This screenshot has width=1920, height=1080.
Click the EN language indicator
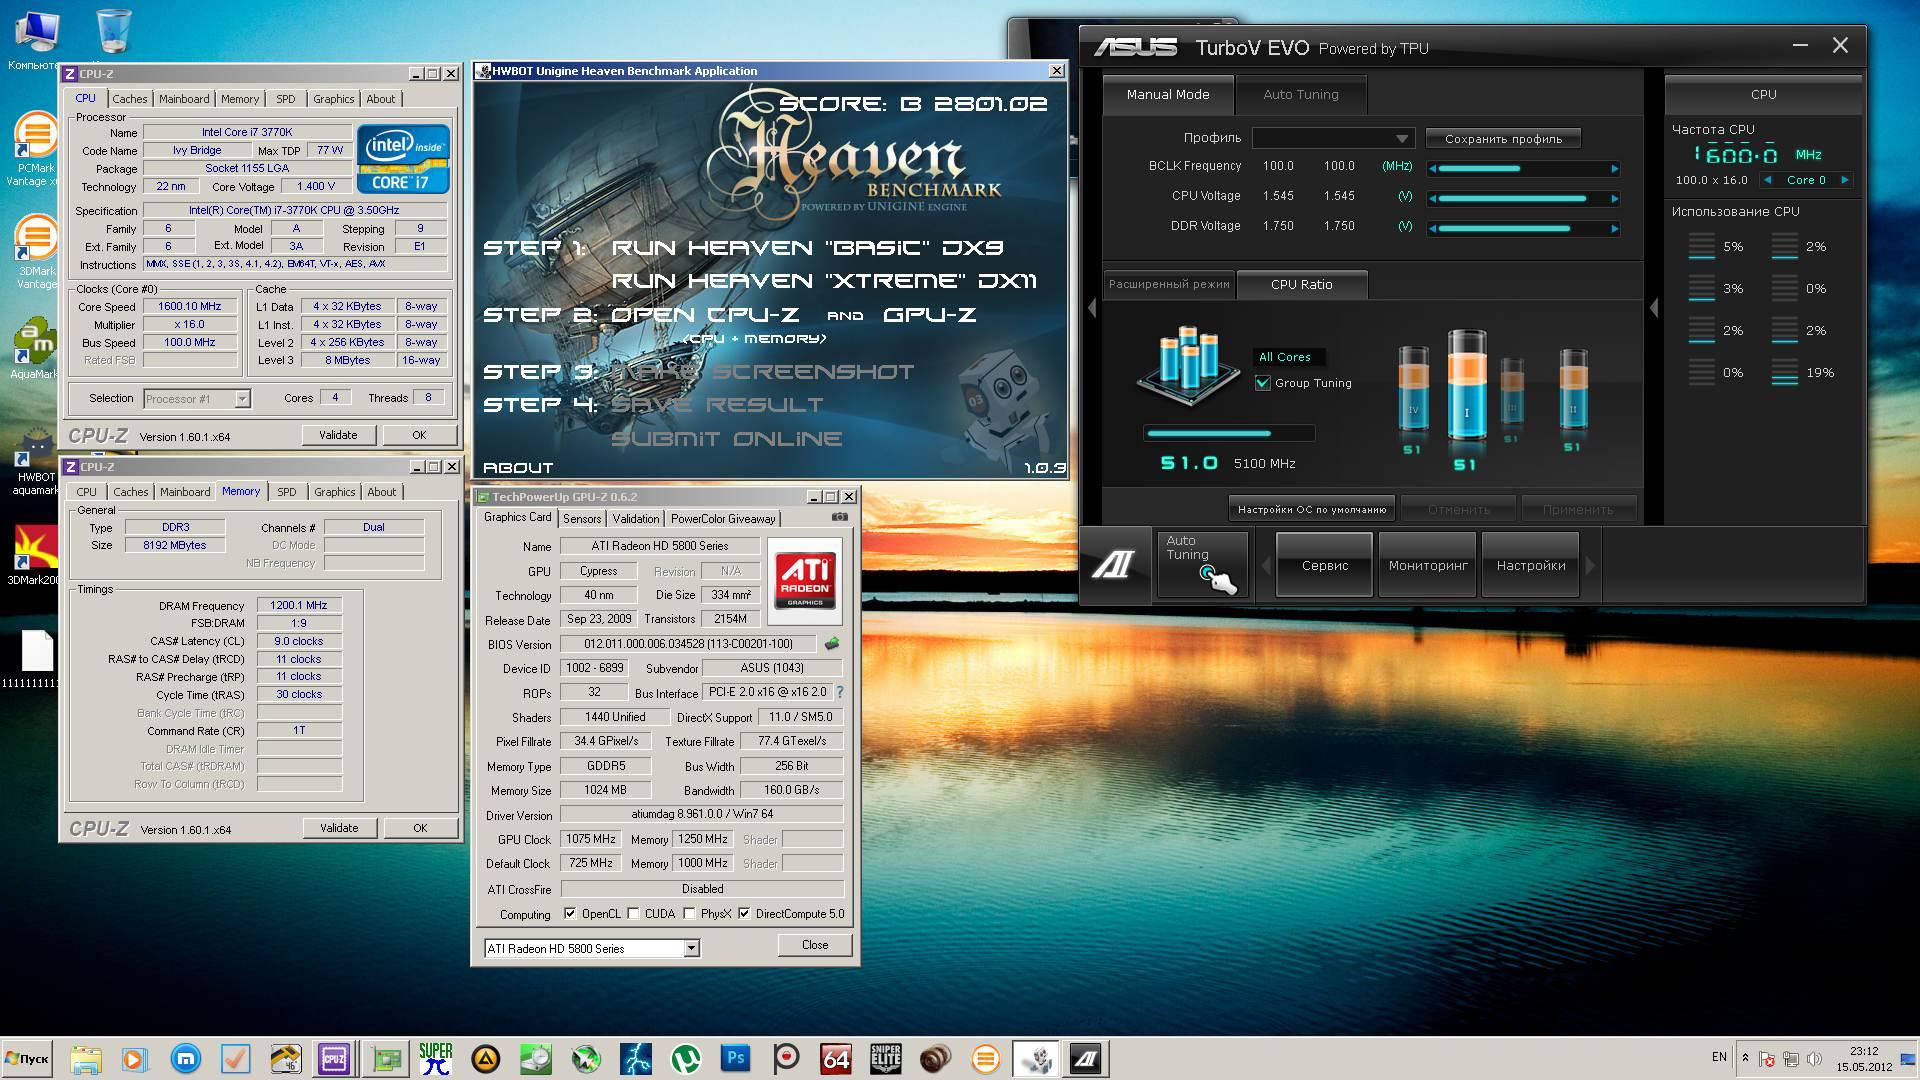coord(1719,1057)
